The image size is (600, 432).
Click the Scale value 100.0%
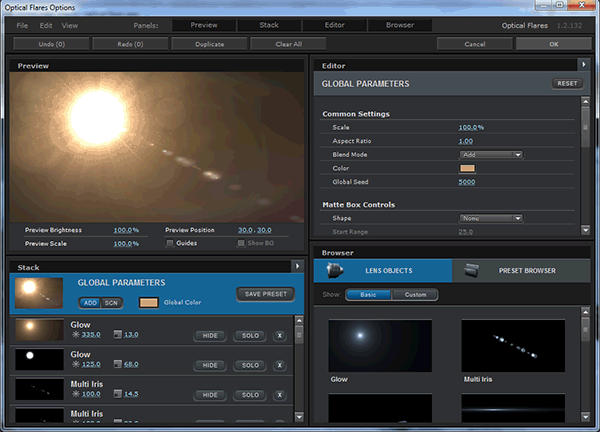[x=471, y=127]
